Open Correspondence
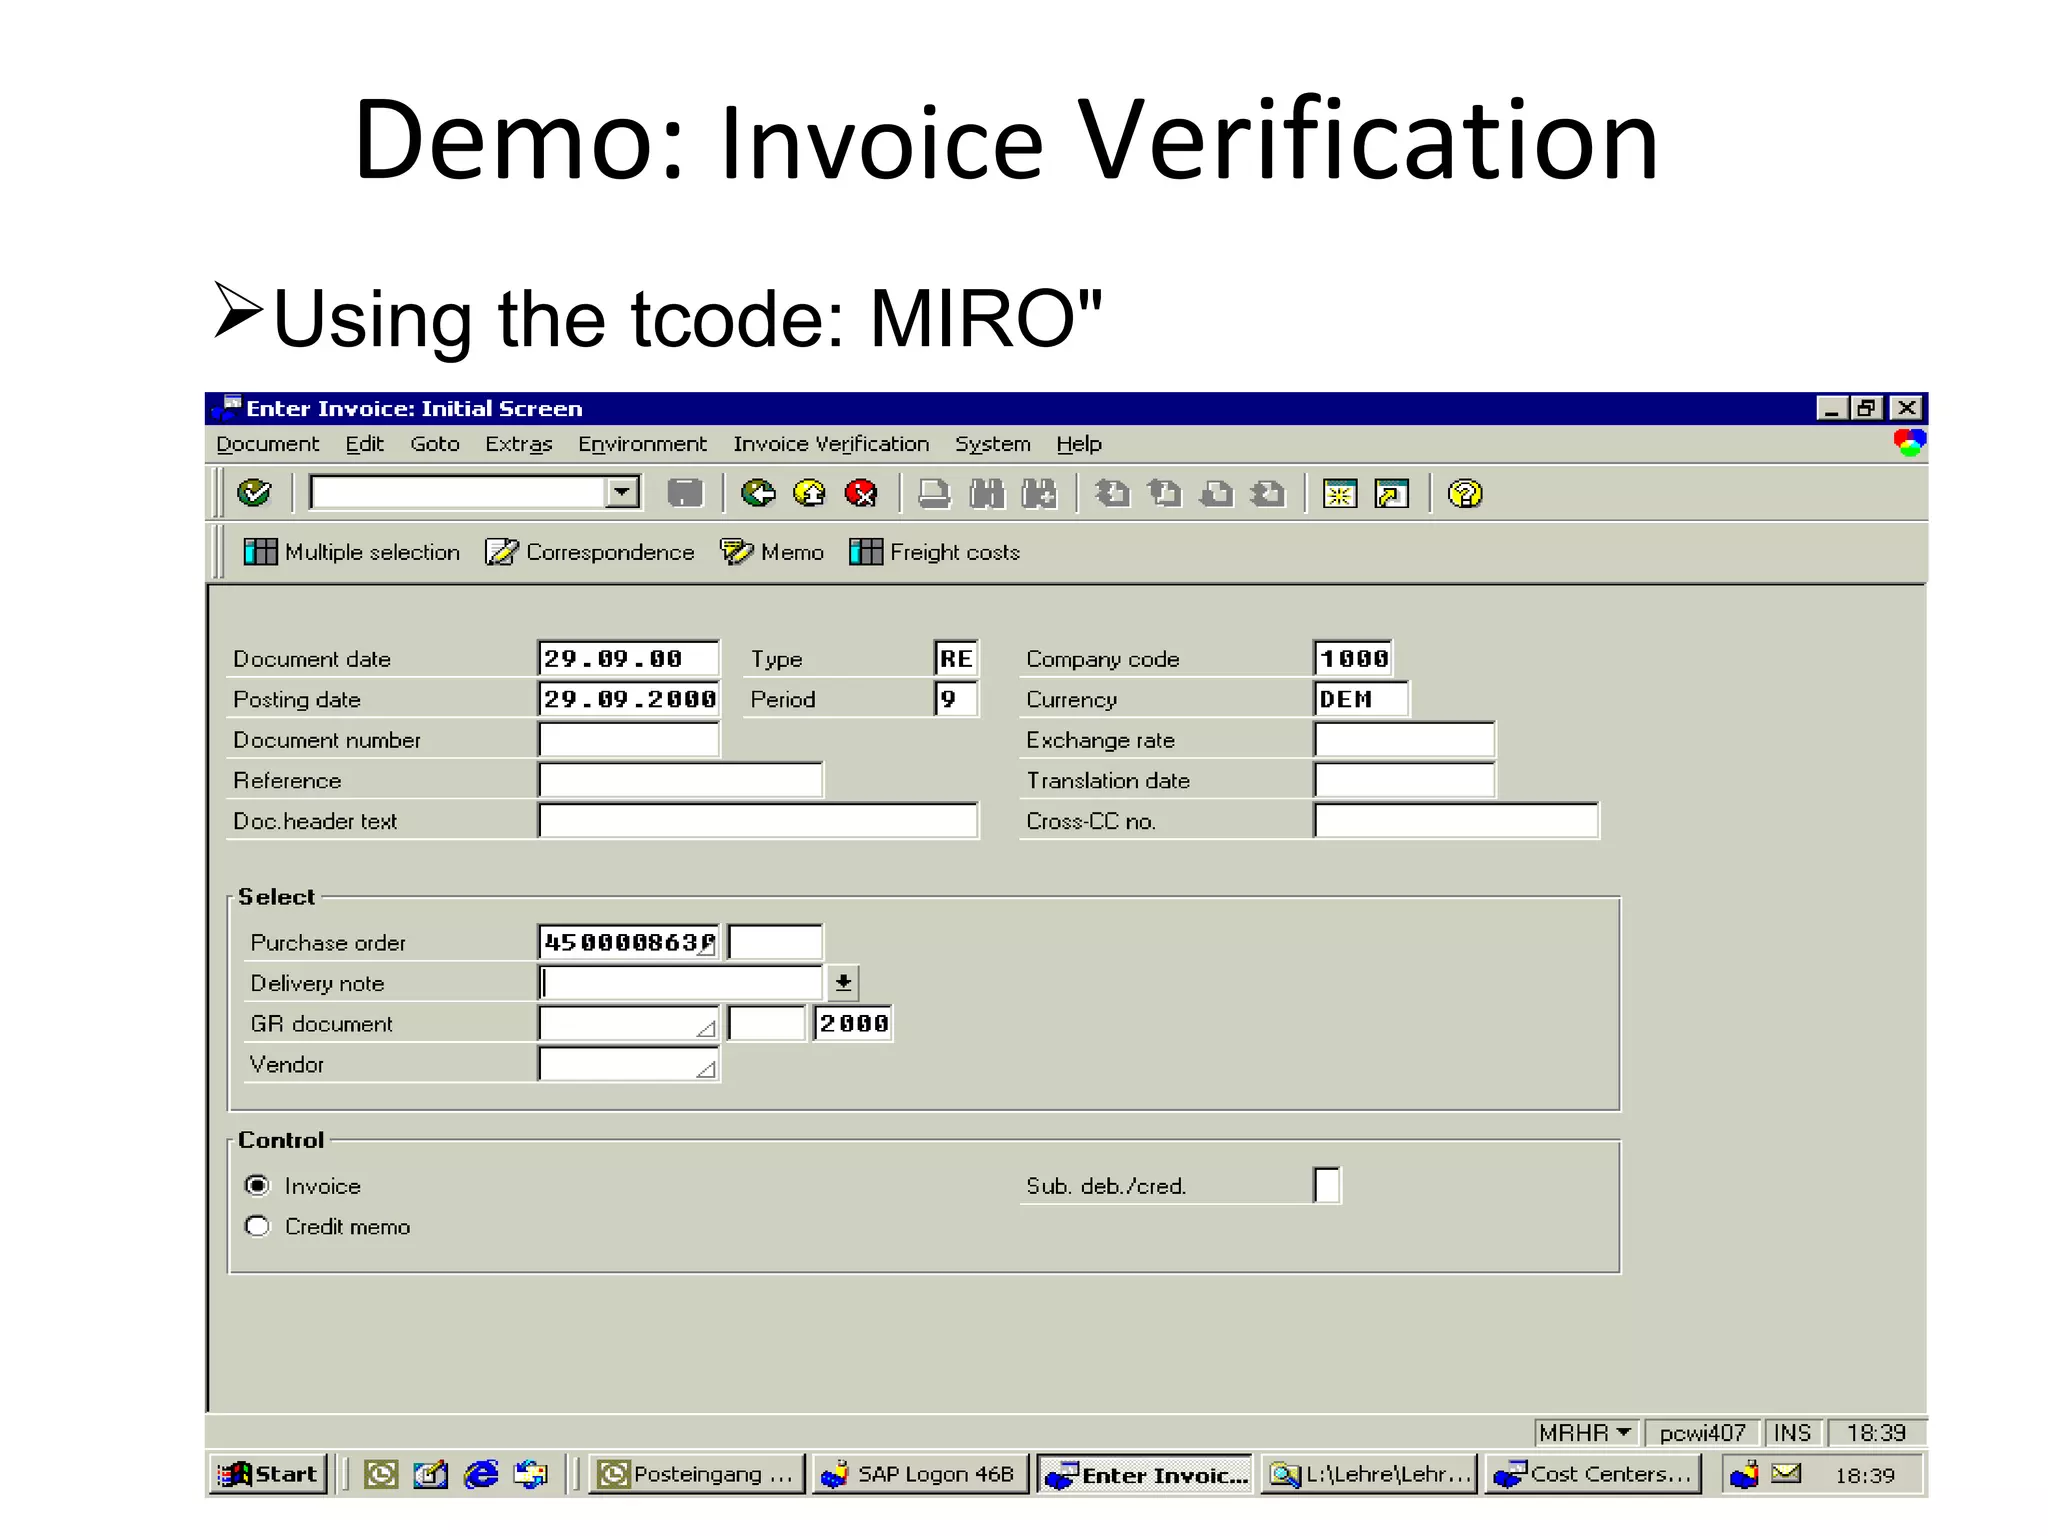2048x1536 pixels. point(590,552)
